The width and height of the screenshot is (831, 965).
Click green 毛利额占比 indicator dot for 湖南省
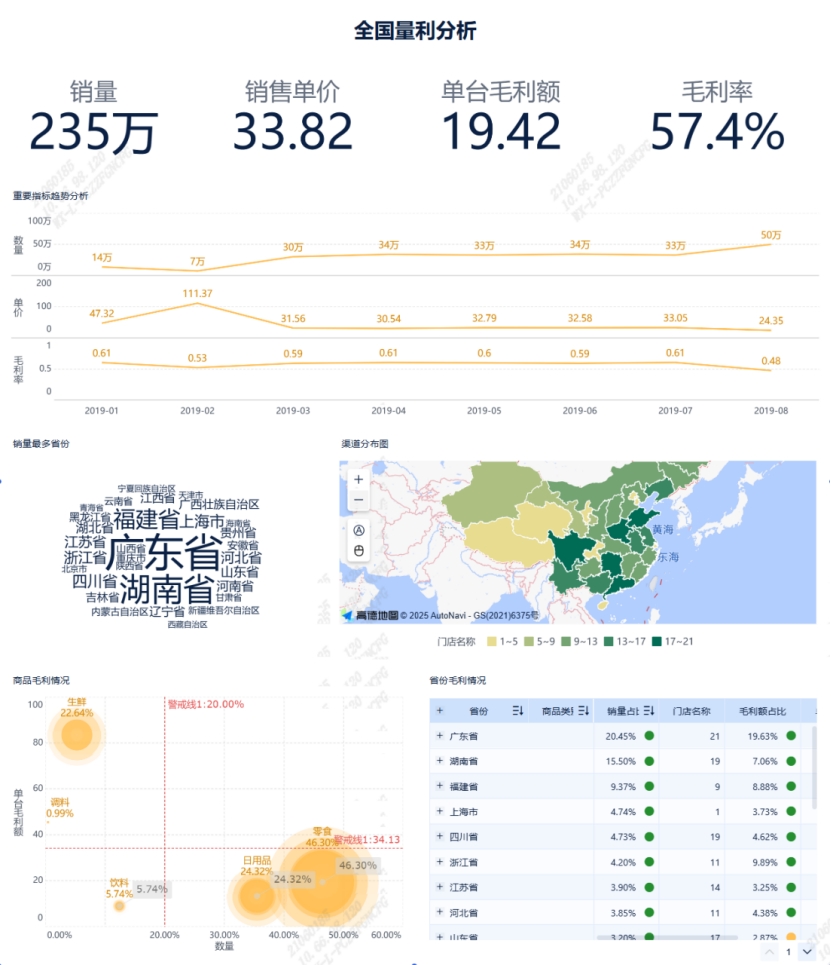pyautogui.click(x=791, y=761)
